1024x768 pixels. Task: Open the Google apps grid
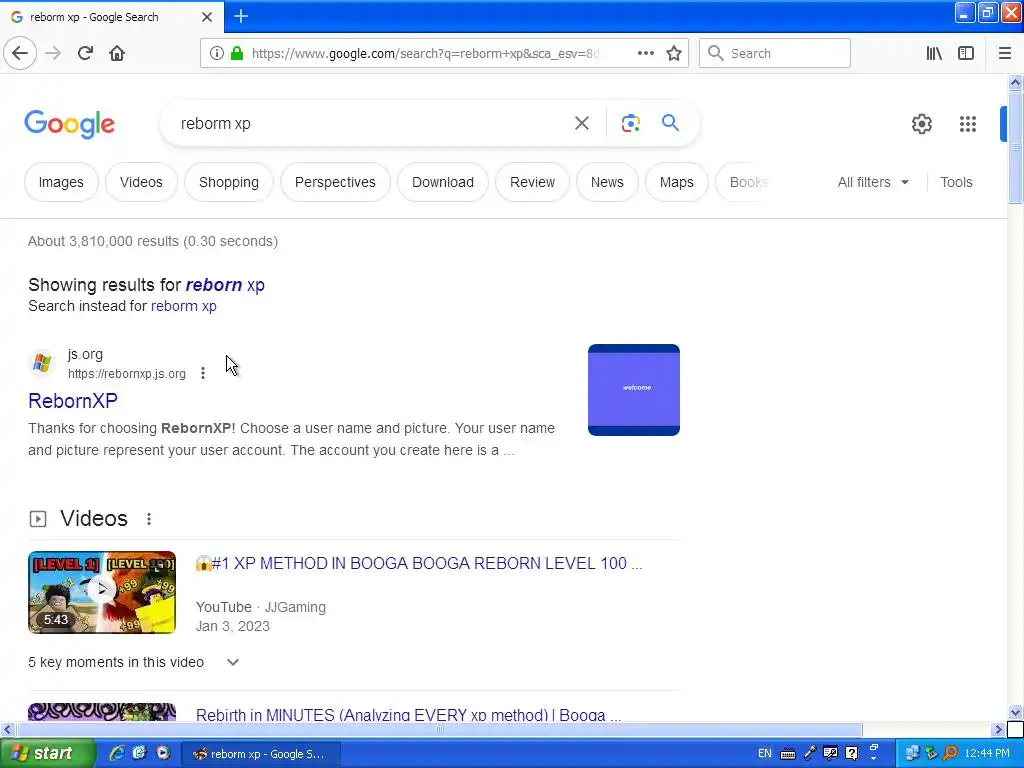click(x=967, y=123)
